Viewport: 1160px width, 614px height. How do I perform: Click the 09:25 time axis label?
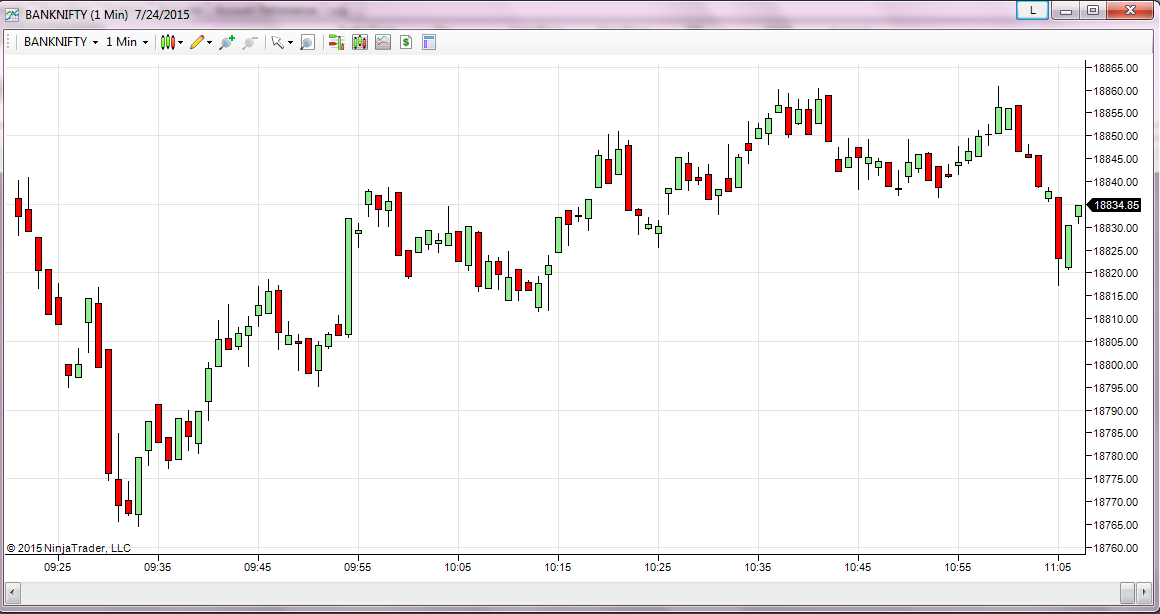[x=58, y=567]
